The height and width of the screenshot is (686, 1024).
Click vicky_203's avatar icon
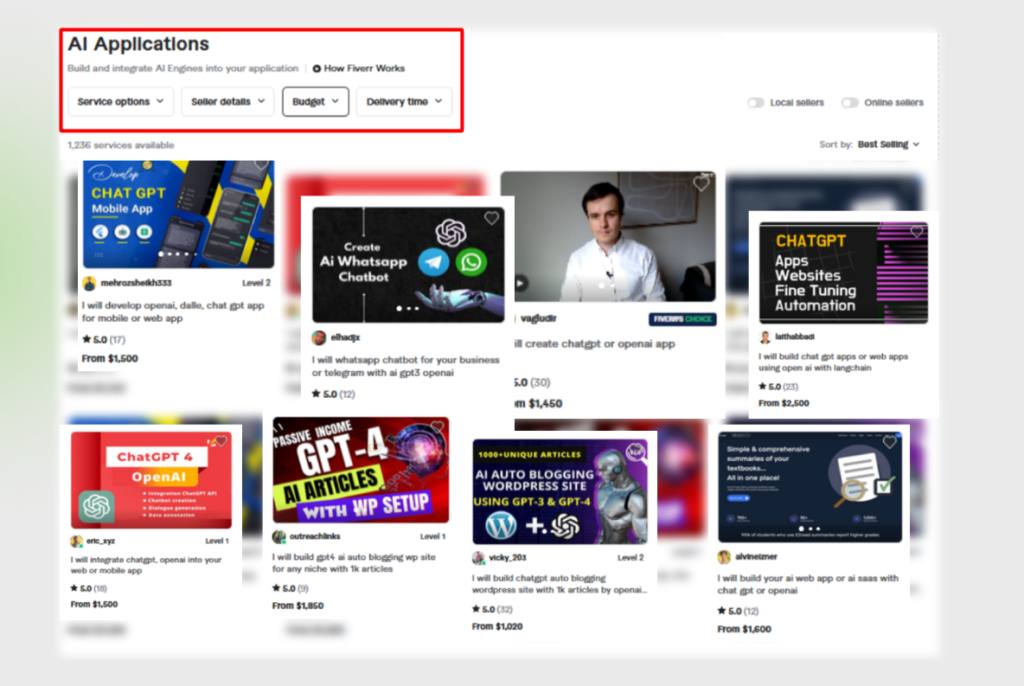479,557
